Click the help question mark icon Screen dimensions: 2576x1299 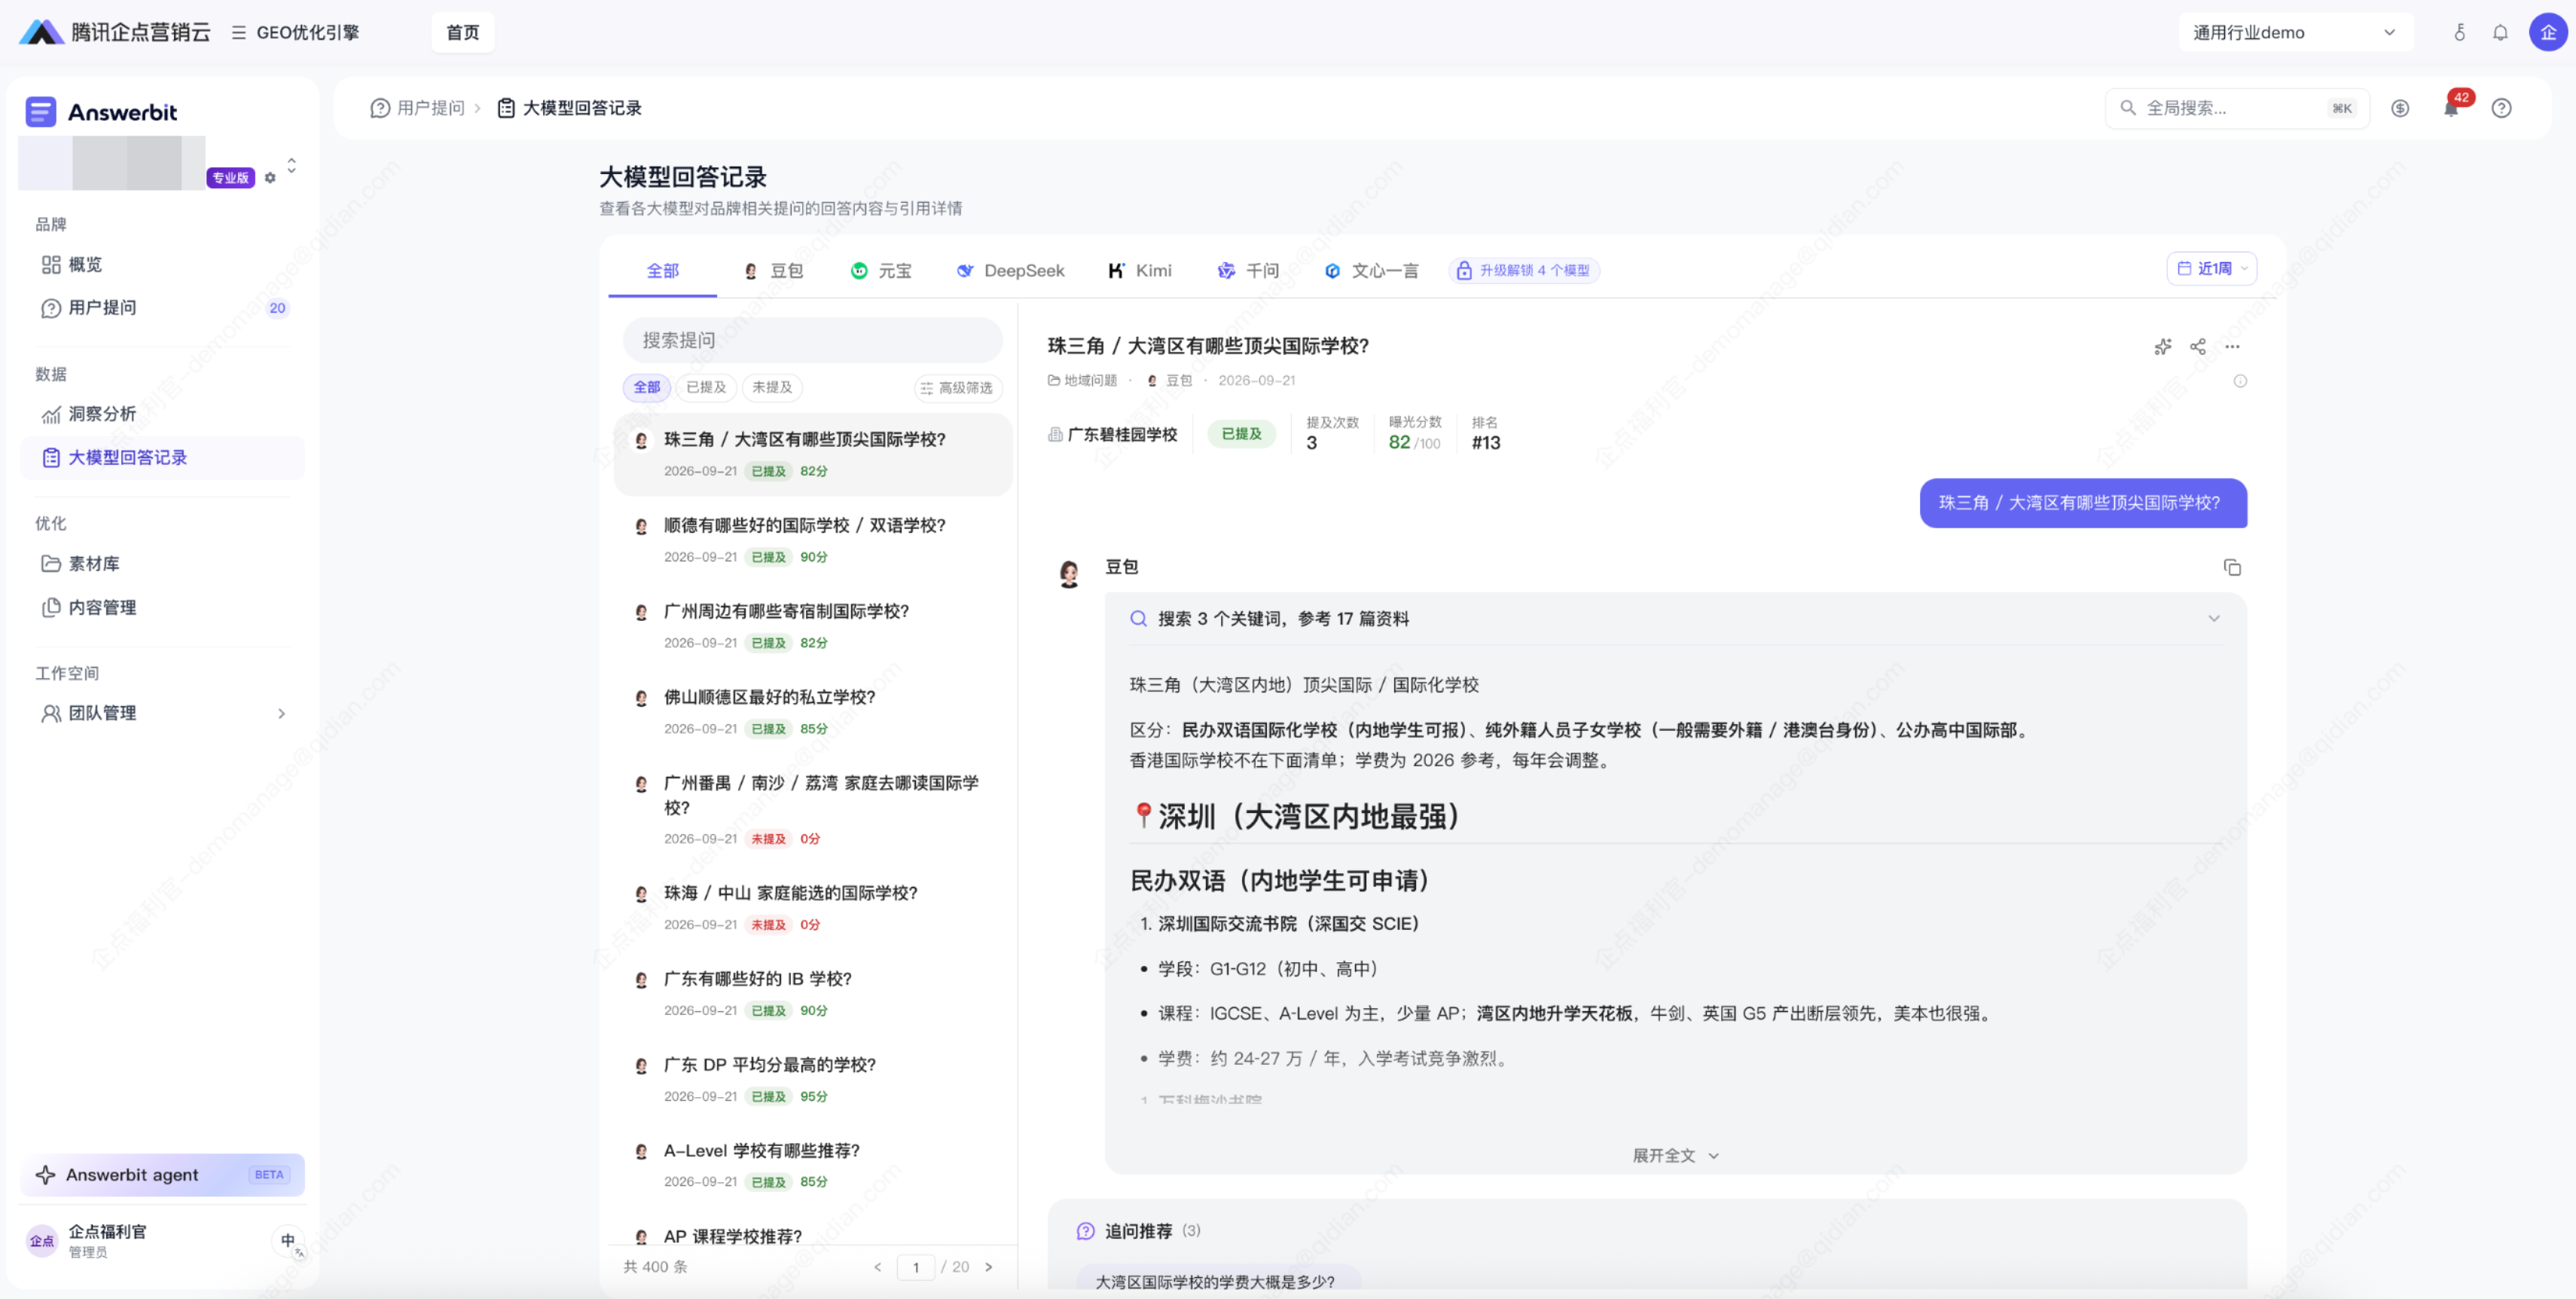tap(2501, 108)
